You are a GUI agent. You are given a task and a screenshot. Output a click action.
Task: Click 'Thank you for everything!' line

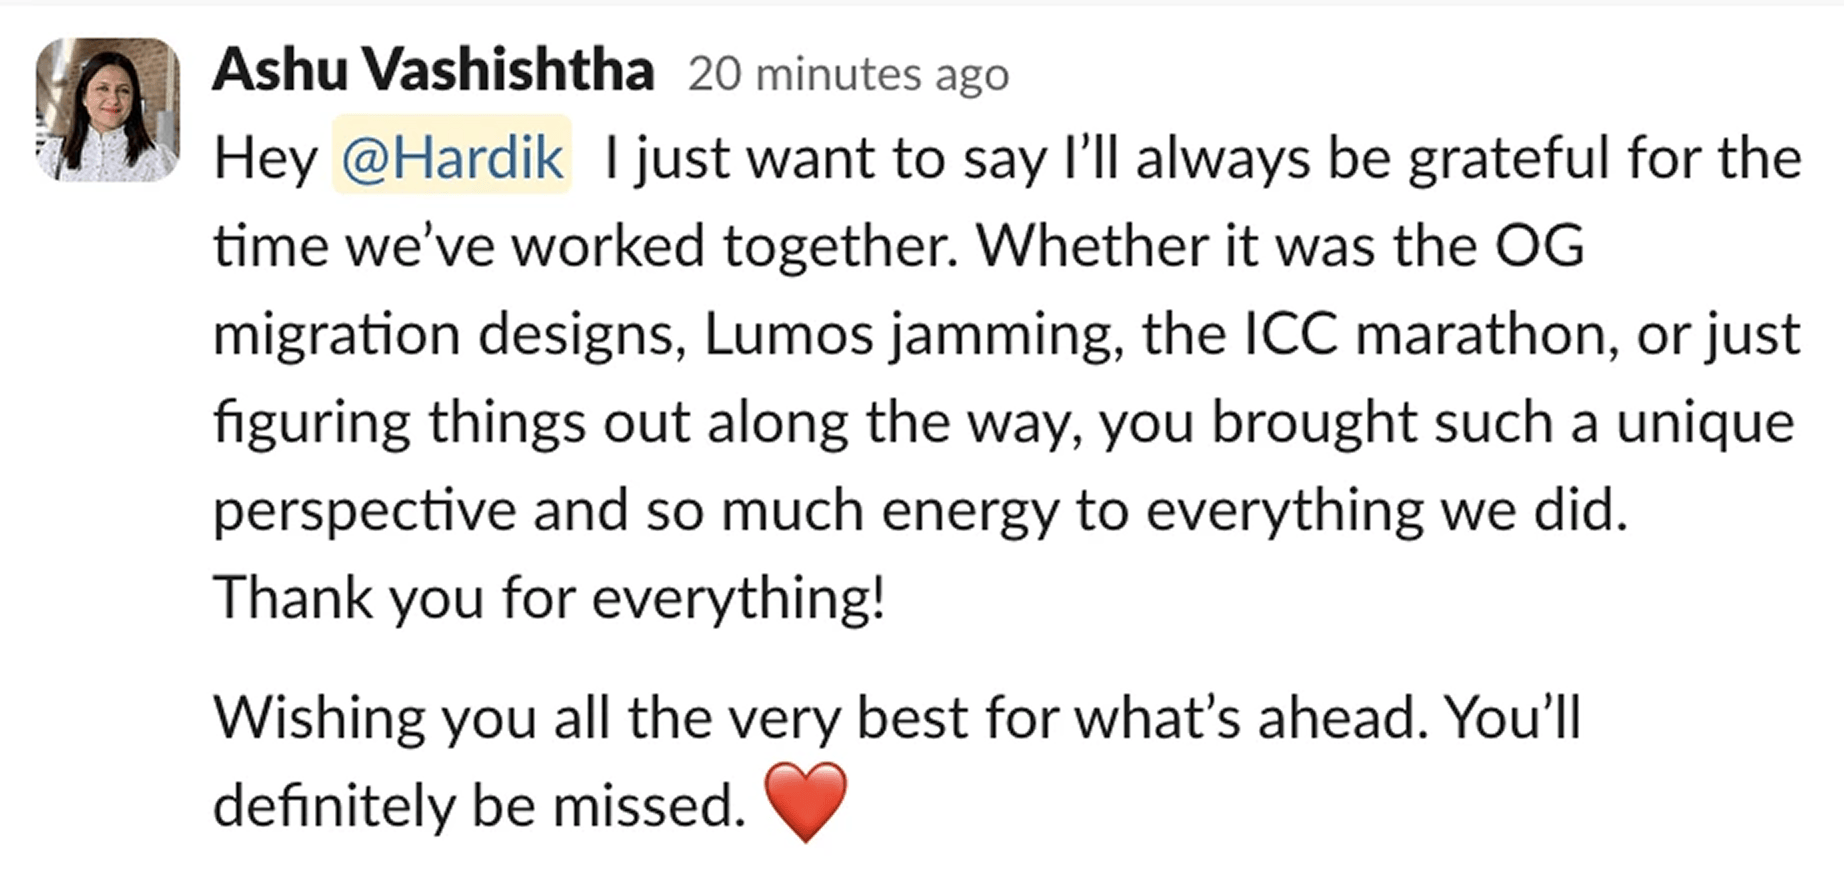pyautogui.click(x=549, y=598)
